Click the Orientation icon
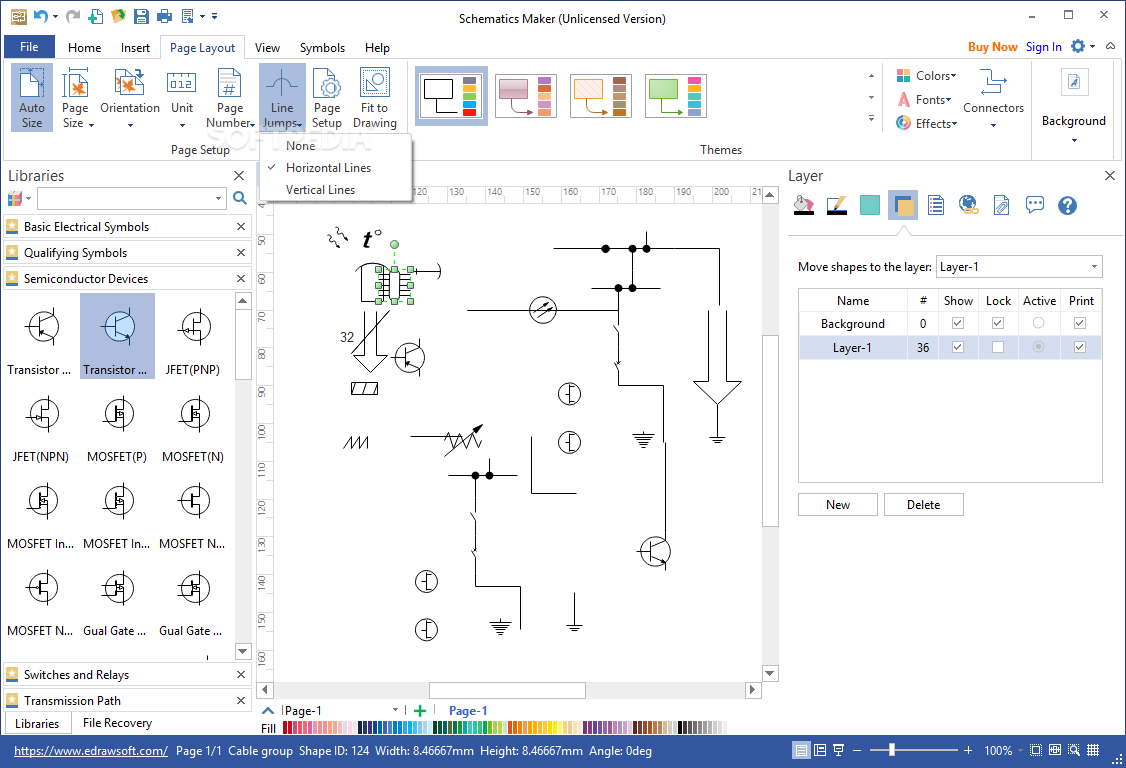1126x768 pixels. point(130,97)
